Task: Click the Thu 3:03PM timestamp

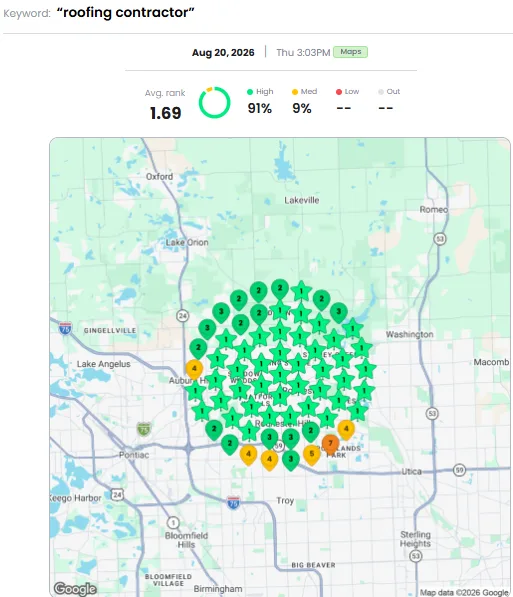Action: coord(303,53)
